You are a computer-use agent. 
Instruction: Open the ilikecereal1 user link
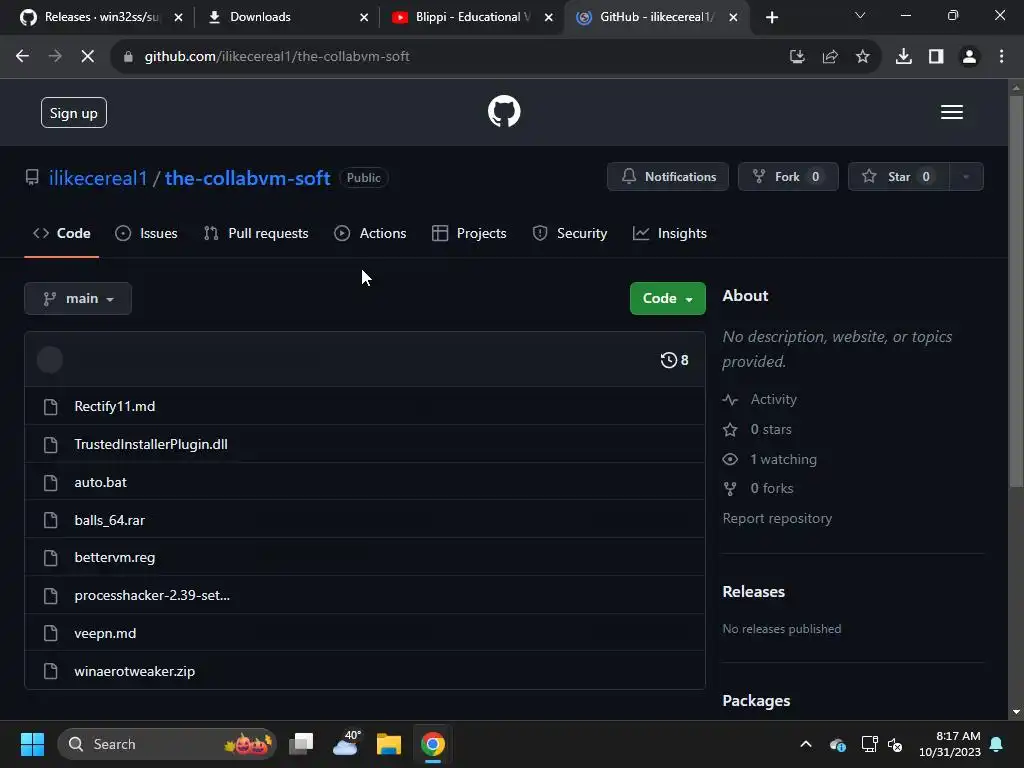[98, 178]
